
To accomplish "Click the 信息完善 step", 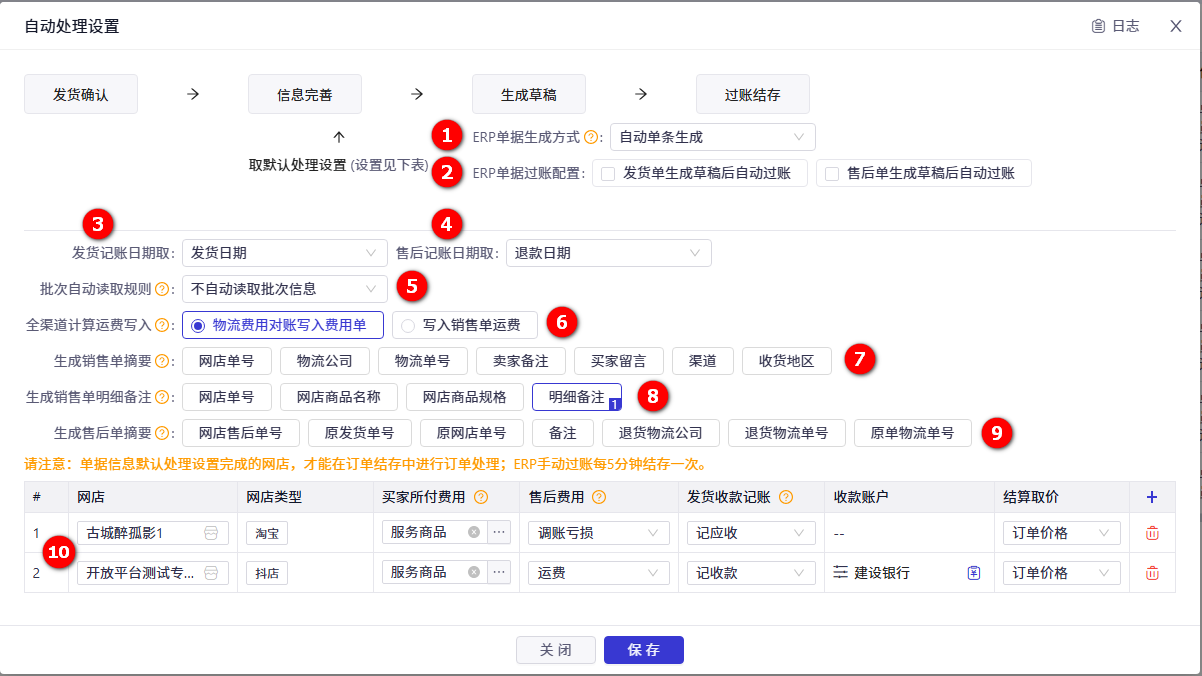I will [x=305, y=95].
